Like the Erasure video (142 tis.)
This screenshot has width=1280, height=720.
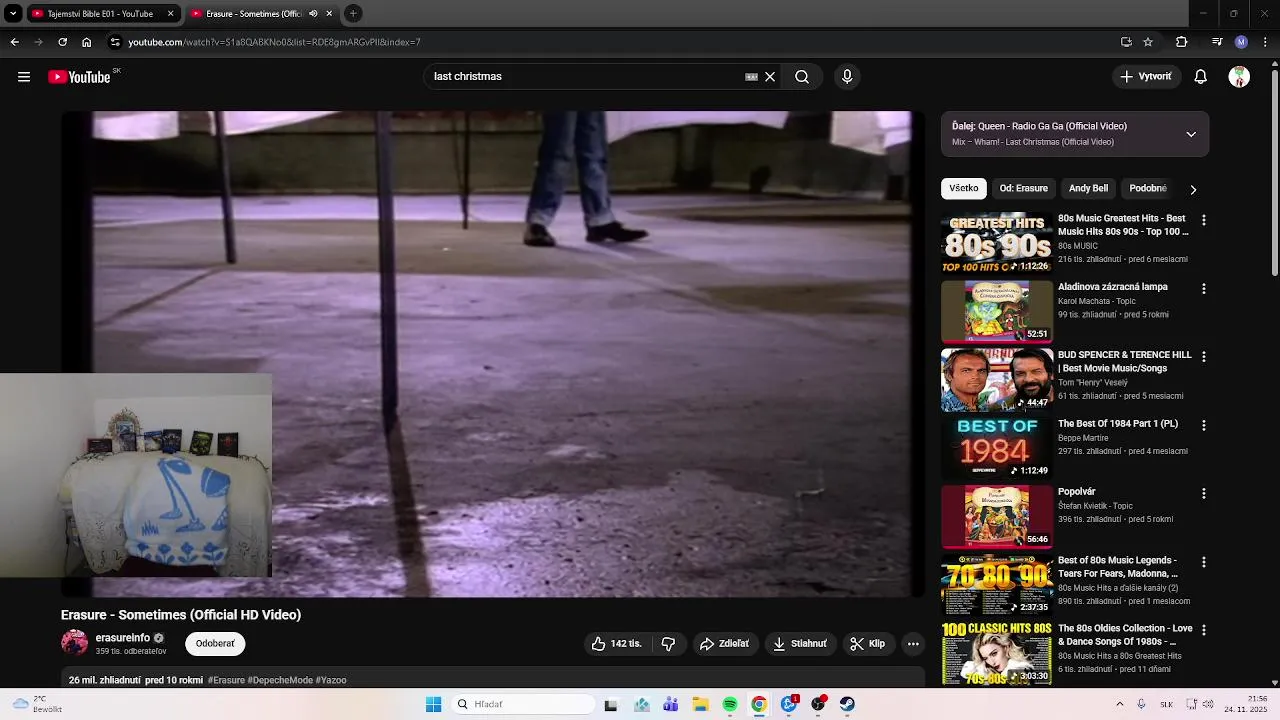point(616,644)
